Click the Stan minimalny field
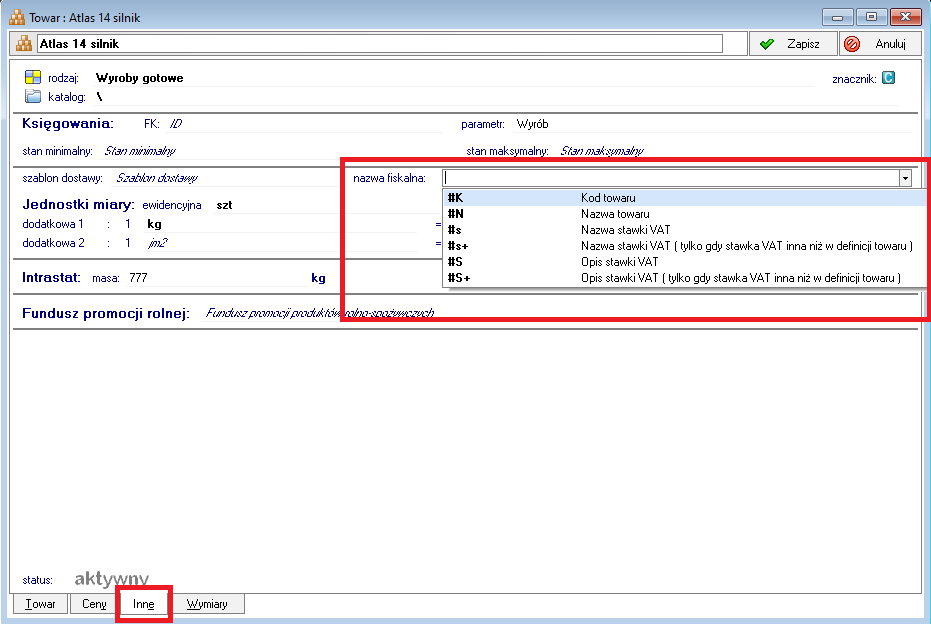Image resolution: width=931 pixels, height=624 pixels. pos(140,151)
